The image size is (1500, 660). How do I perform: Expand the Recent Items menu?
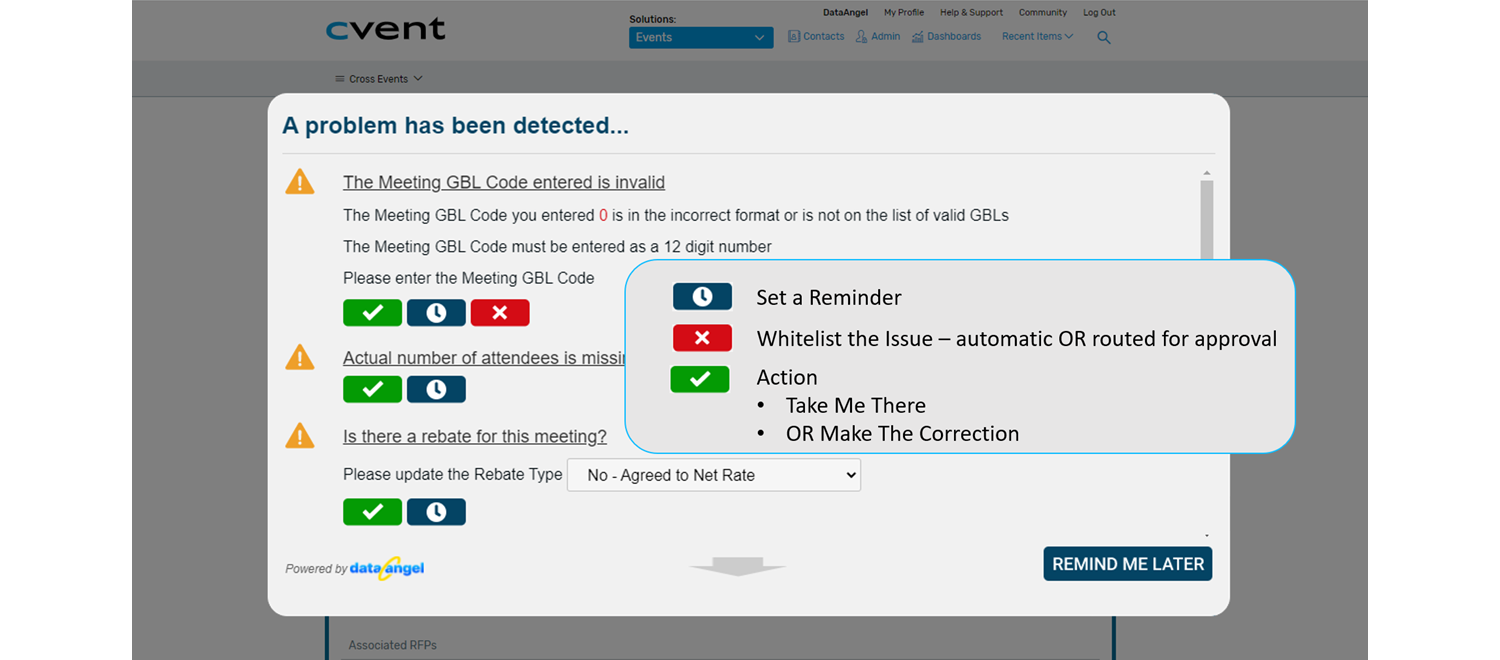click(1034, 36)
